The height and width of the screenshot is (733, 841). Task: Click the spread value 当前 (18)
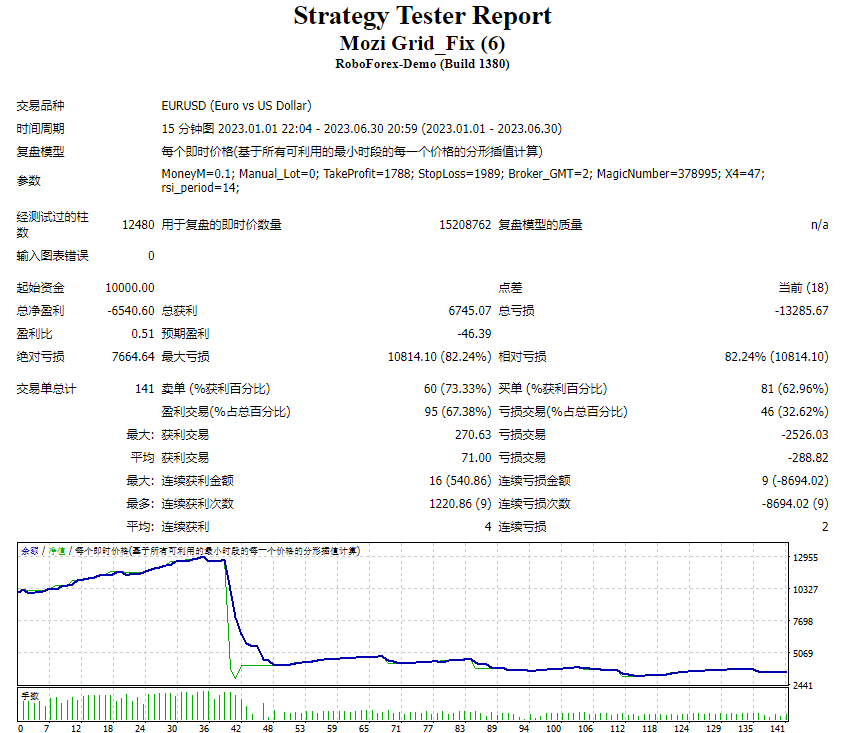point(803,288)
